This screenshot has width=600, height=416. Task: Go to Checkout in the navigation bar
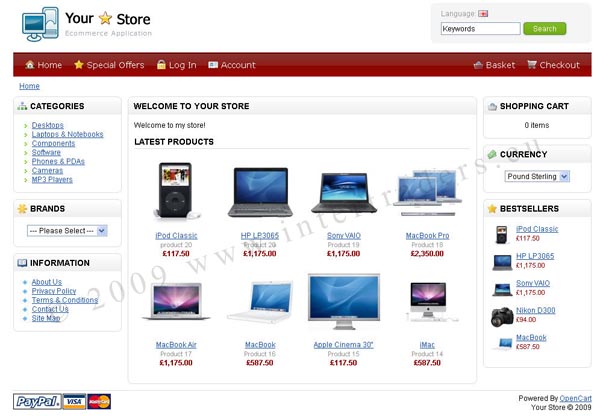(553, 65)
